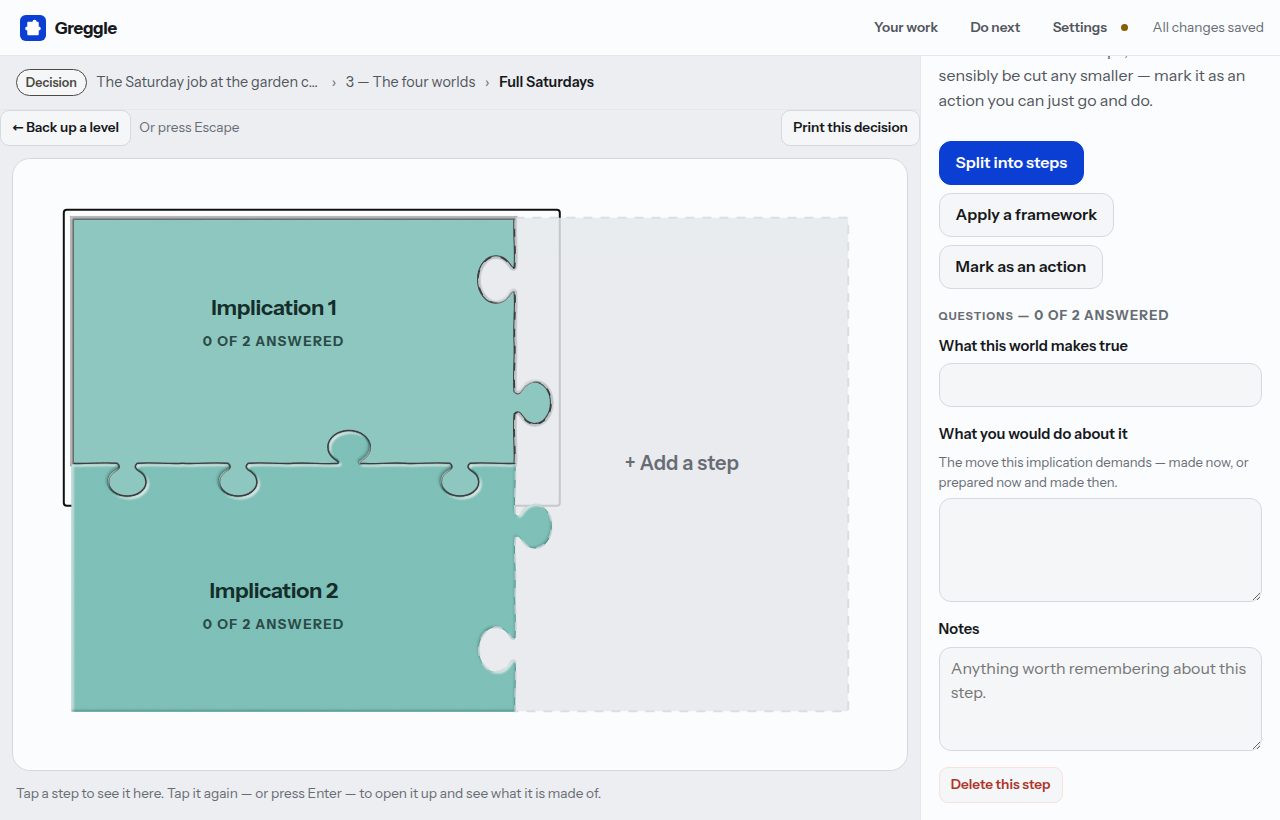This screenshot has width=1280, height=820.
Task: Go to Do next
Action: pyautogui.click(x=995, y=27)
